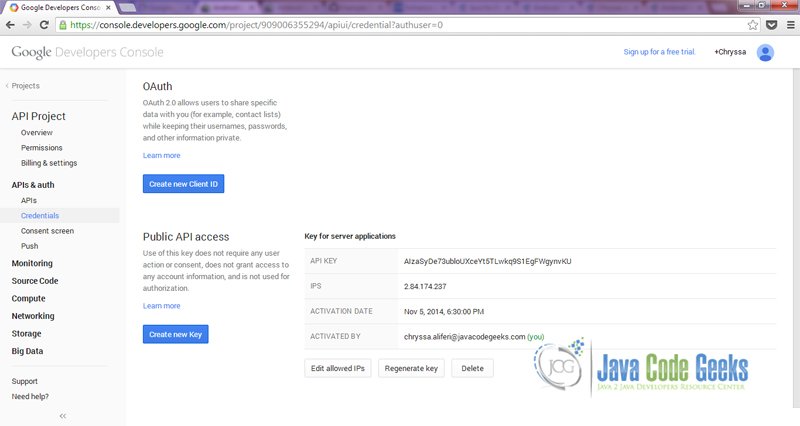This screenshot has width=800, height=426.
Task: Expand the Compute section
Action: [29, 298]
